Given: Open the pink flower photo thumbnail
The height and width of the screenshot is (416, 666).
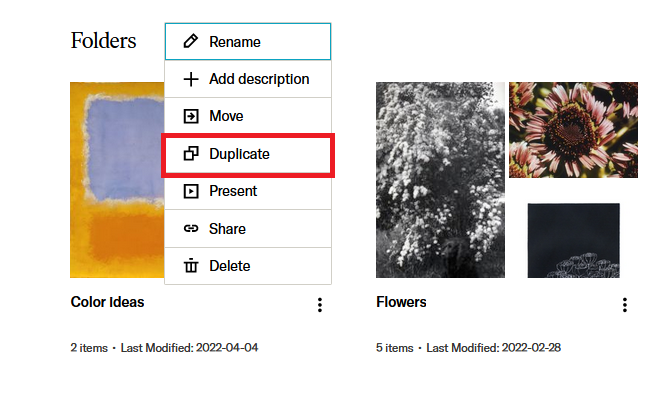Looking at the screenshot, I should 573,130.
